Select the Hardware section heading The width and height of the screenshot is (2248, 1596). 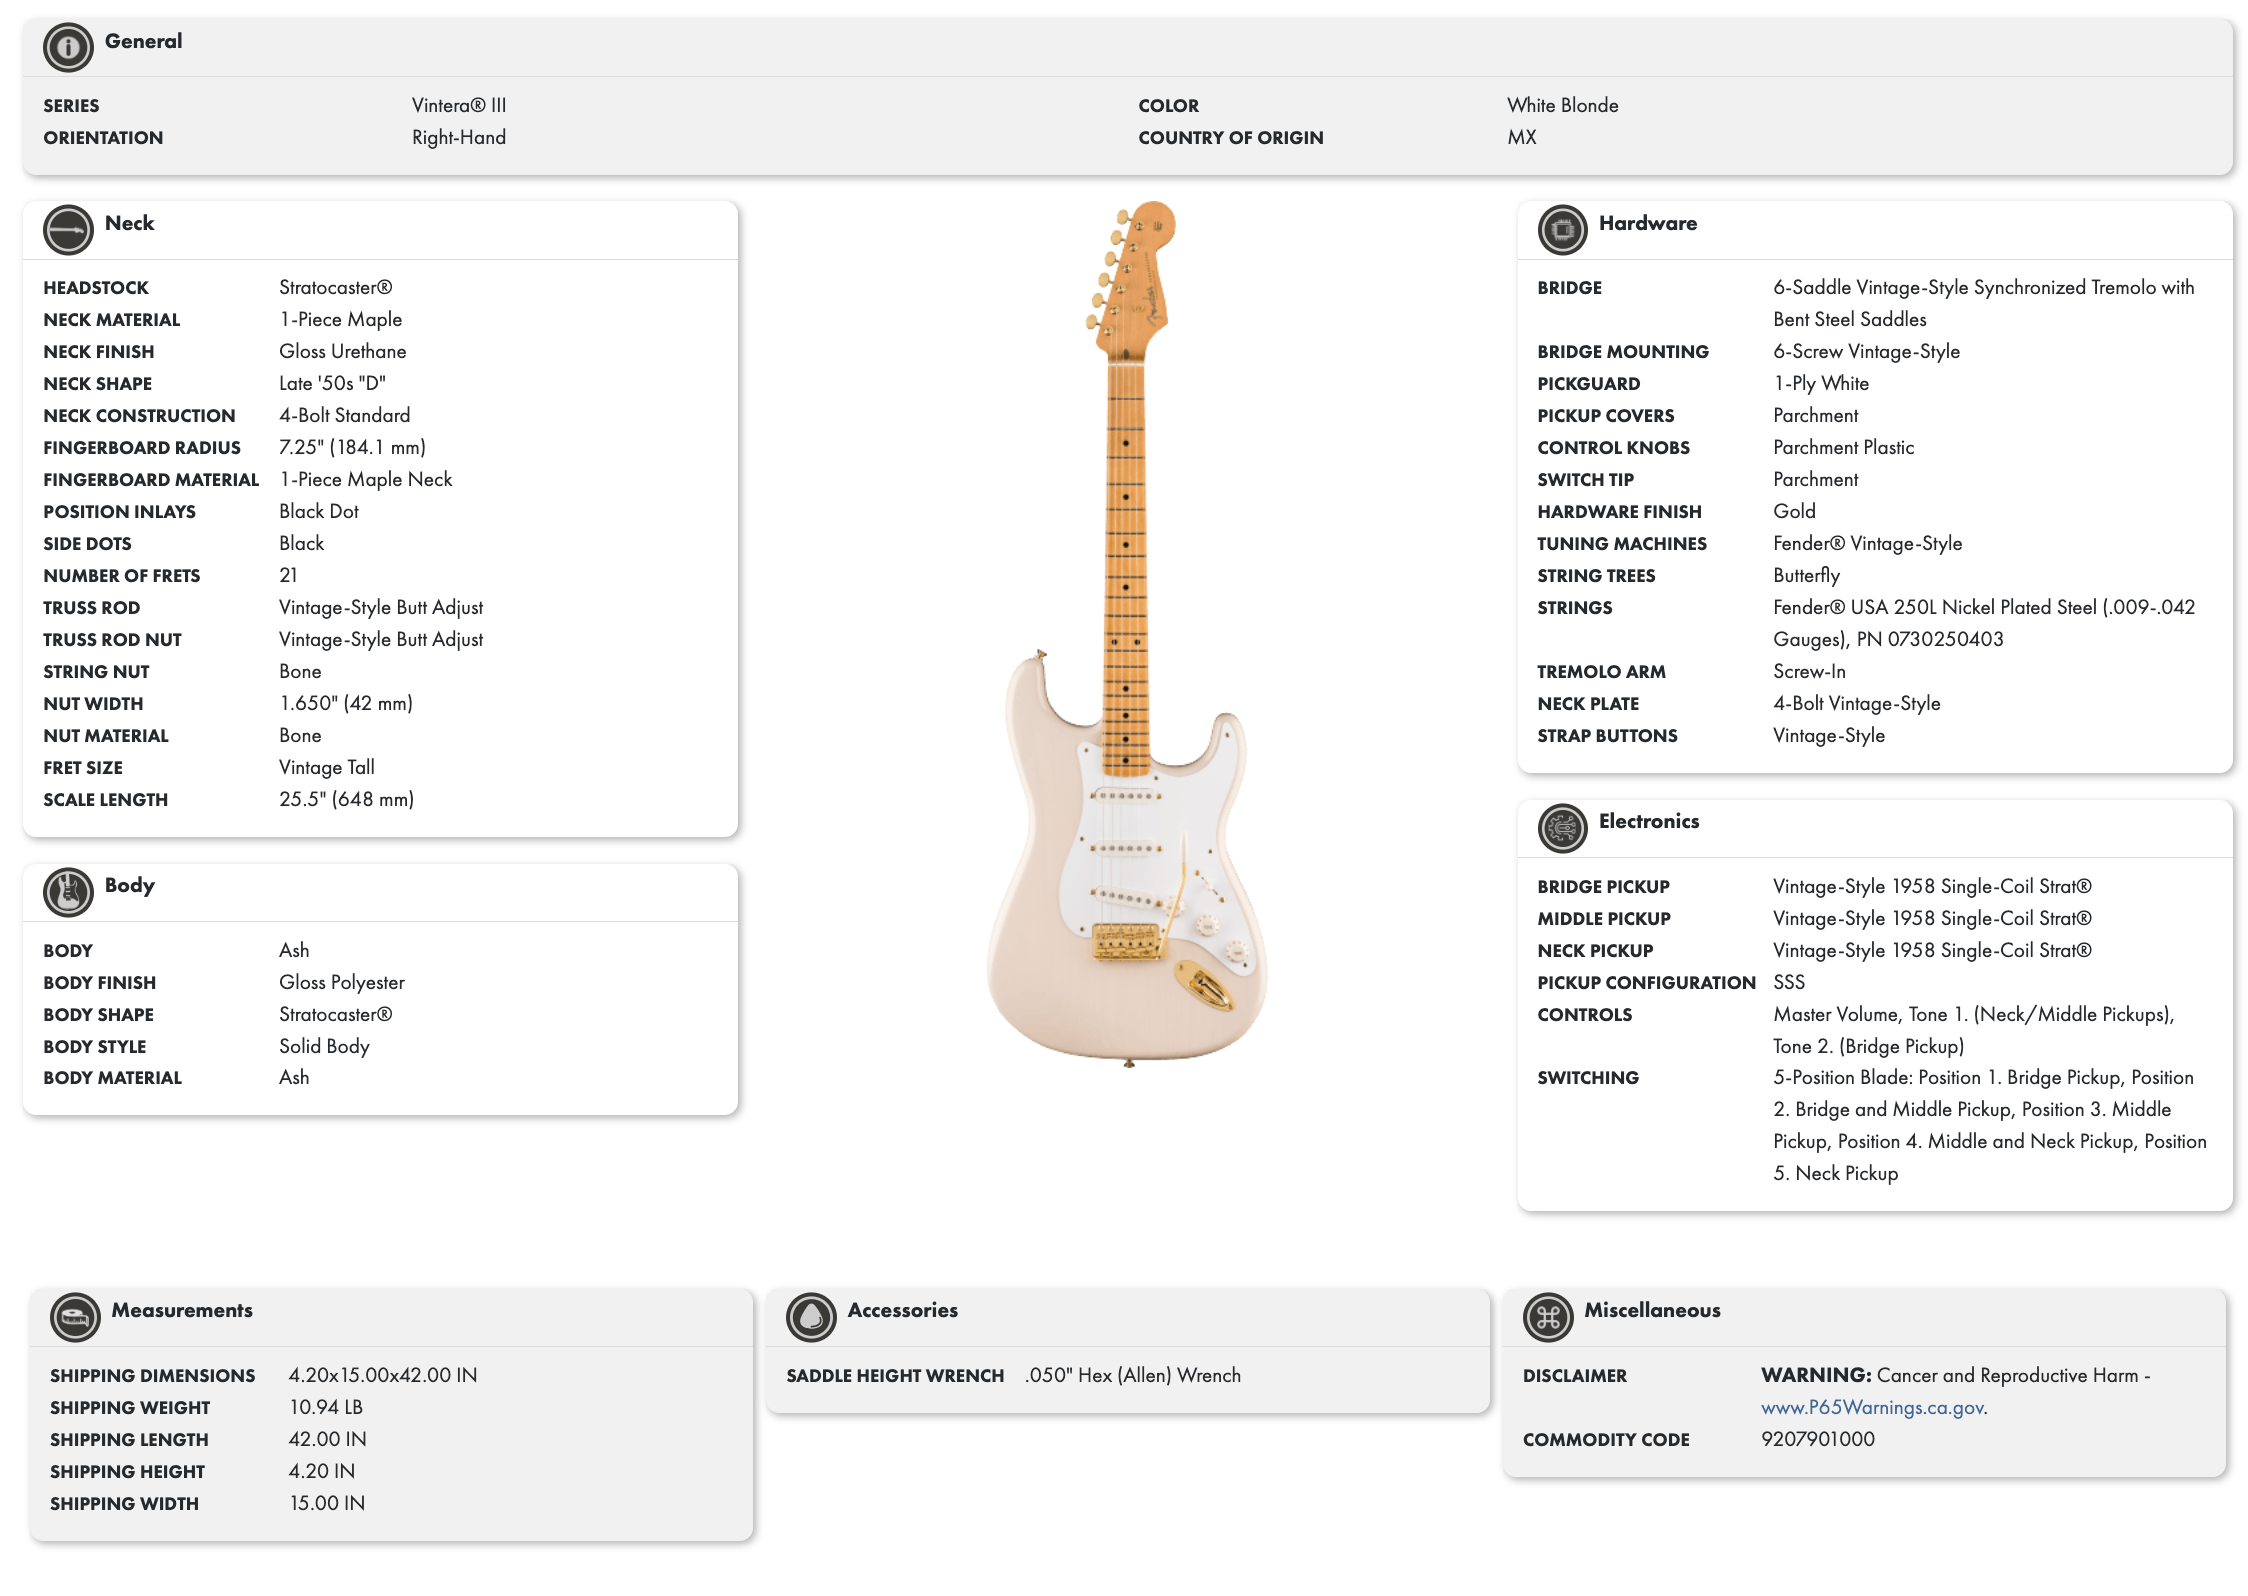pos(1647,223)
